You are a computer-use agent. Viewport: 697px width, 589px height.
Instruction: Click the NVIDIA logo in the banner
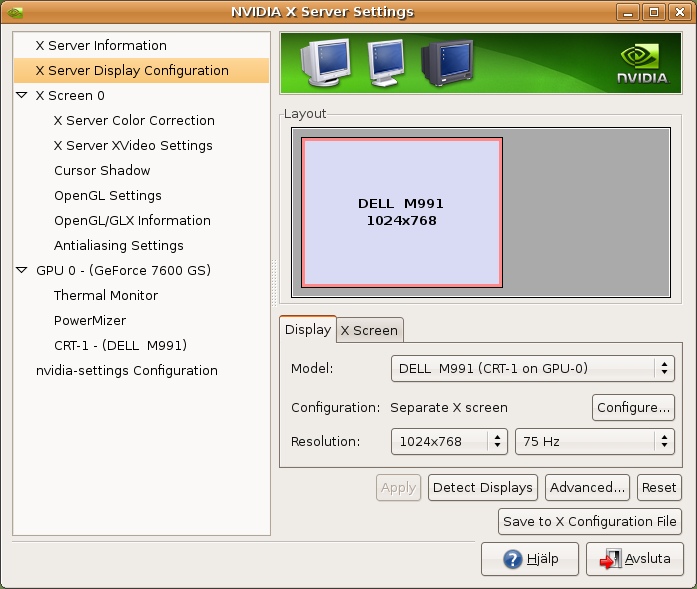click(x=643, y=64)
